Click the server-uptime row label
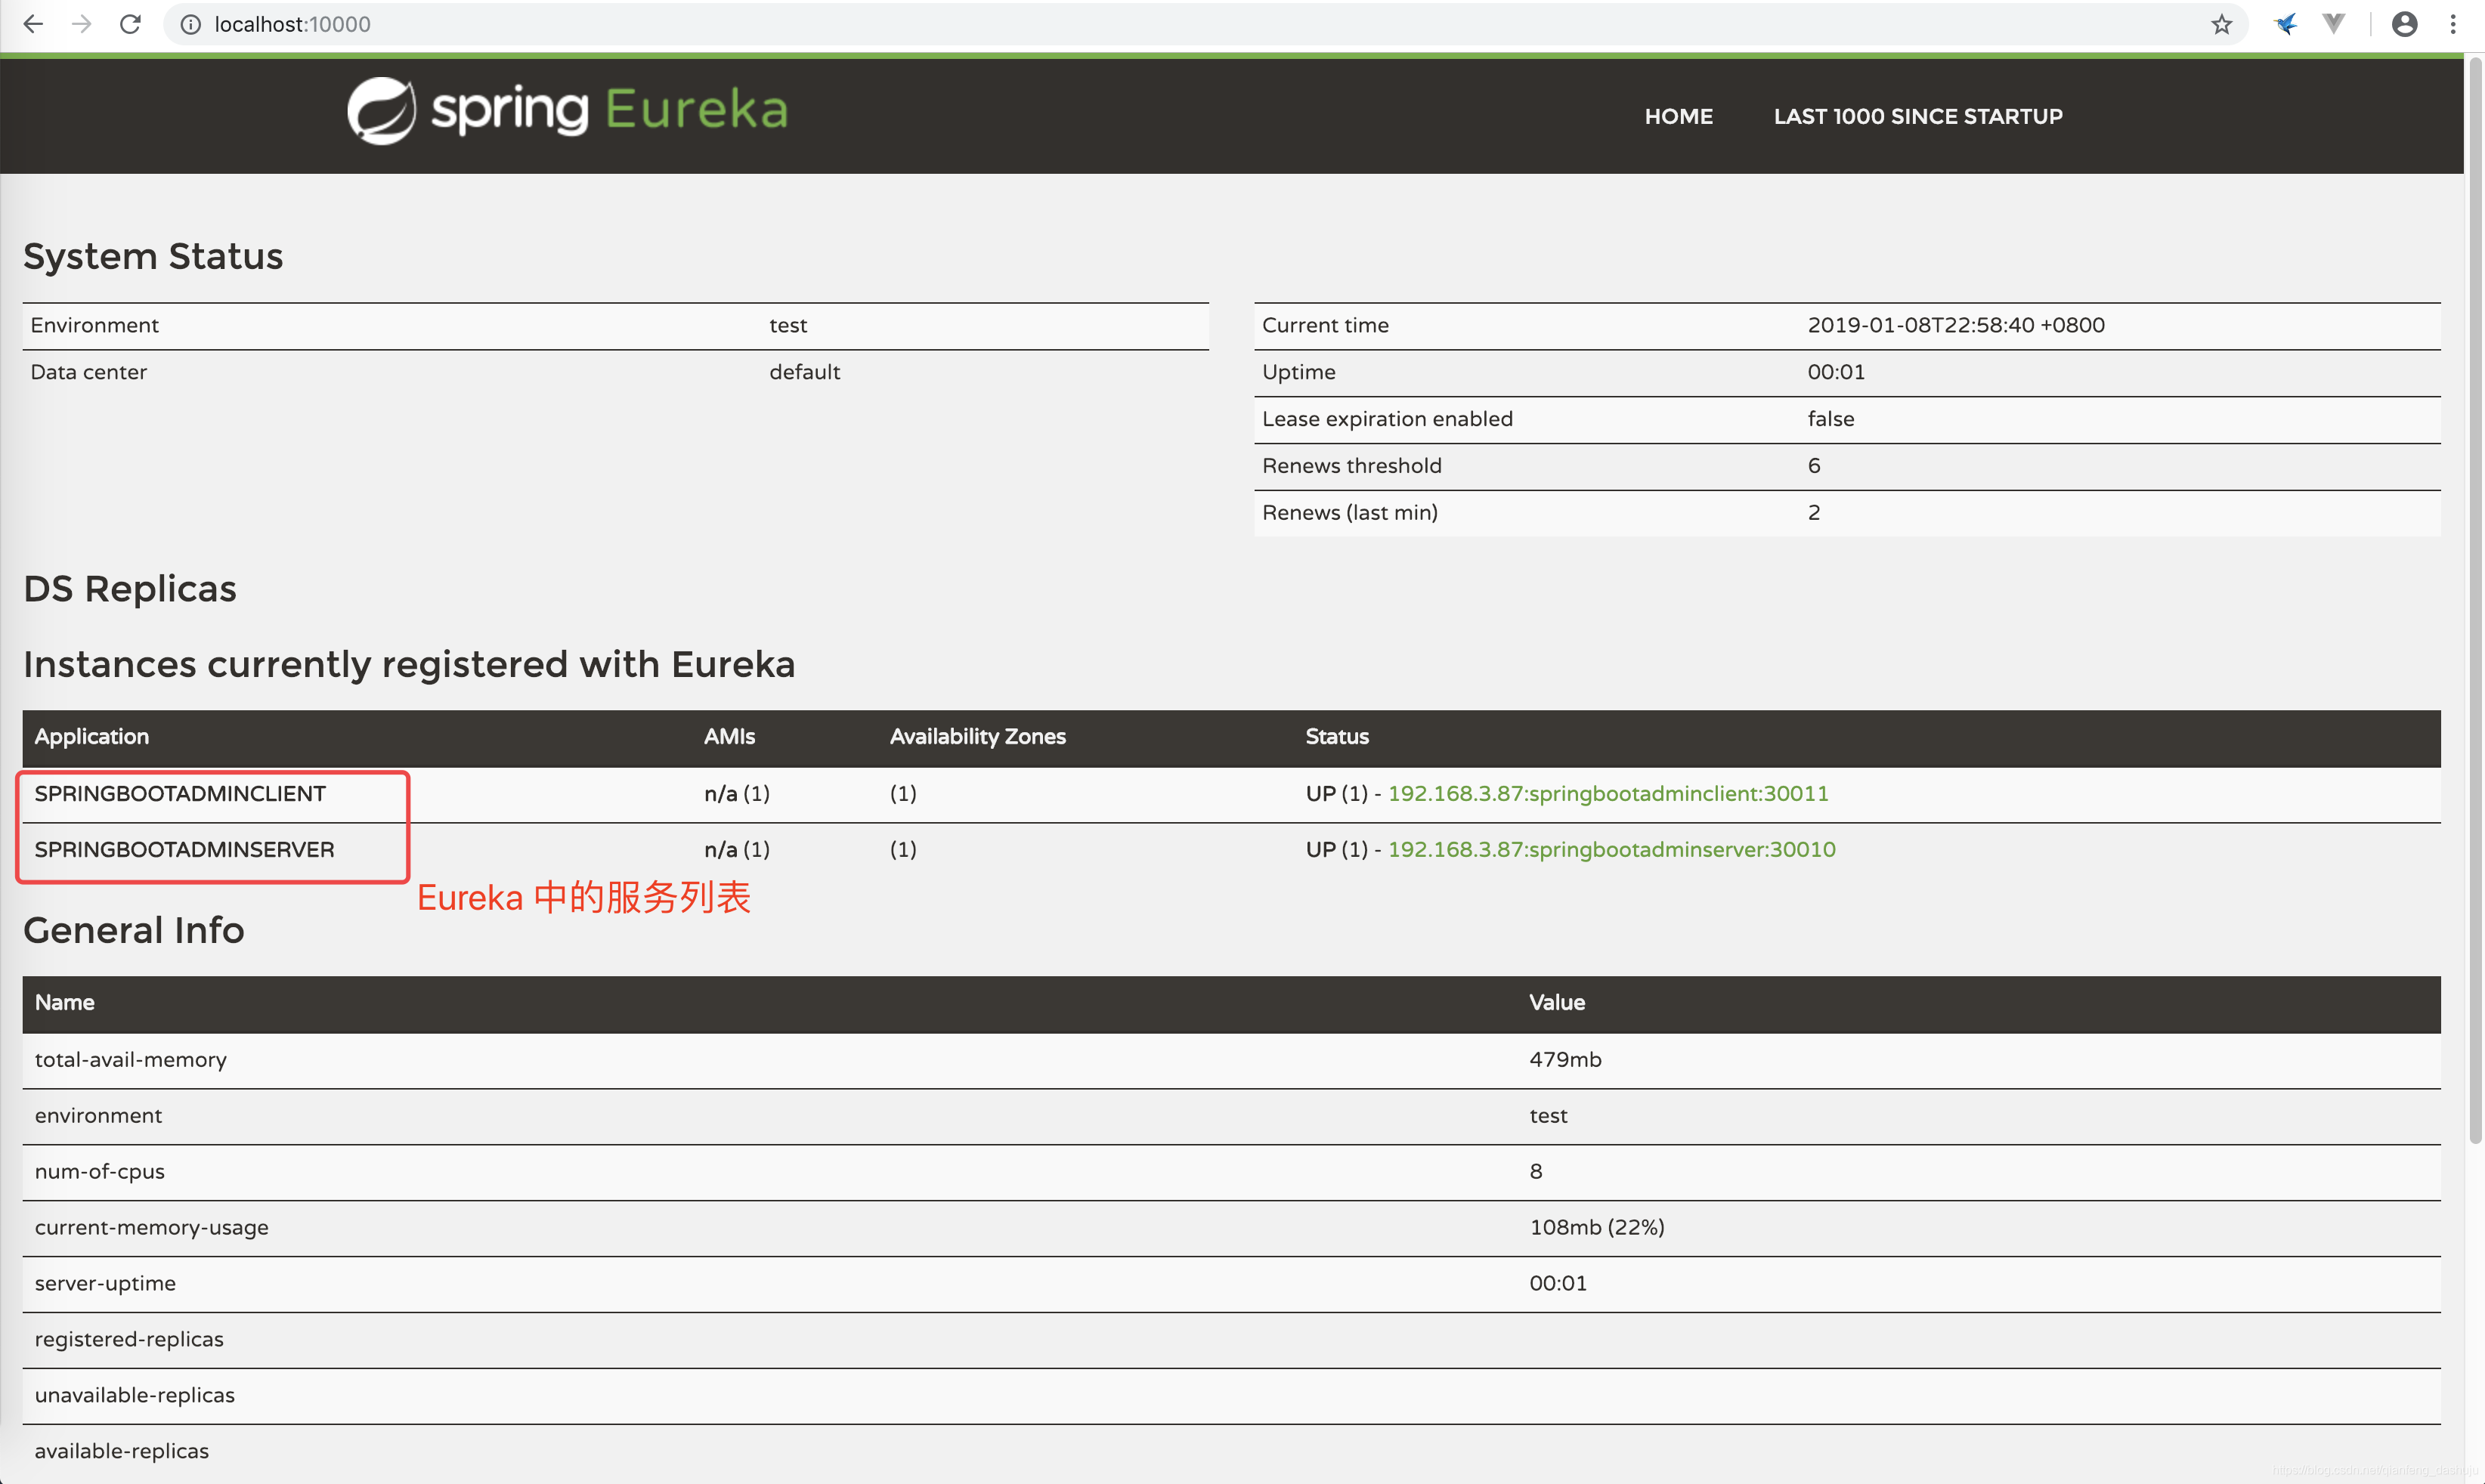Viewport: 2485px width, 1484px height. coord(105,1283)
